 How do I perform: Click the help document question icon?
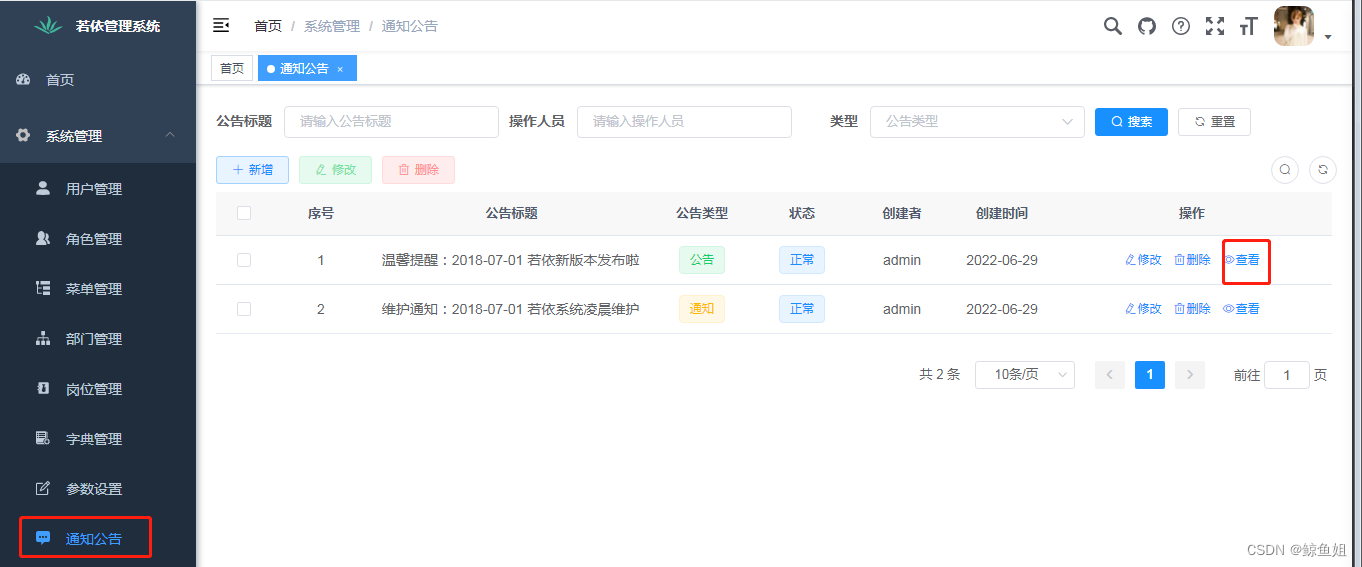point(1180,26)
